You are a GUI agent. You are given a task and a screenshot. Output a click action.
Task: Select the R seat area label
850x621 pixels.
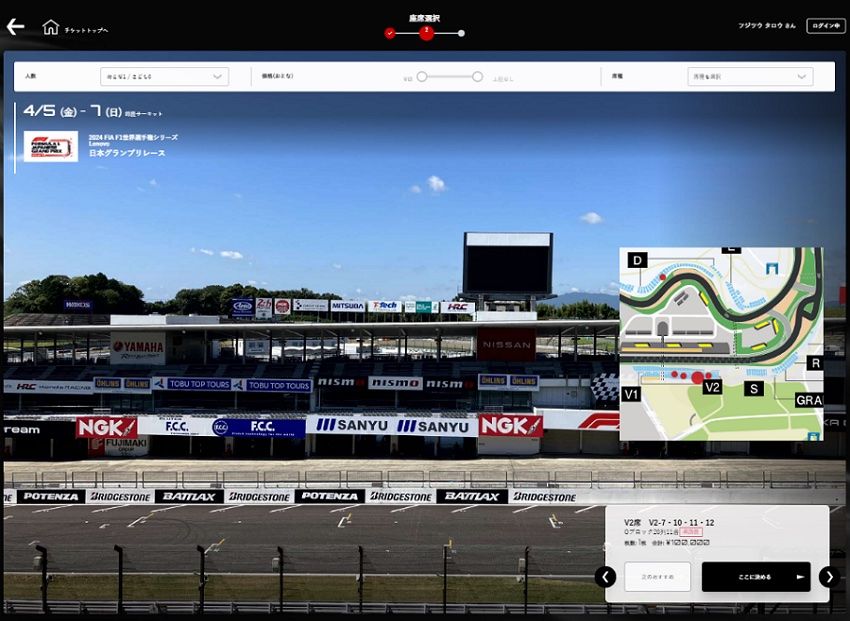tap(815, 363)
